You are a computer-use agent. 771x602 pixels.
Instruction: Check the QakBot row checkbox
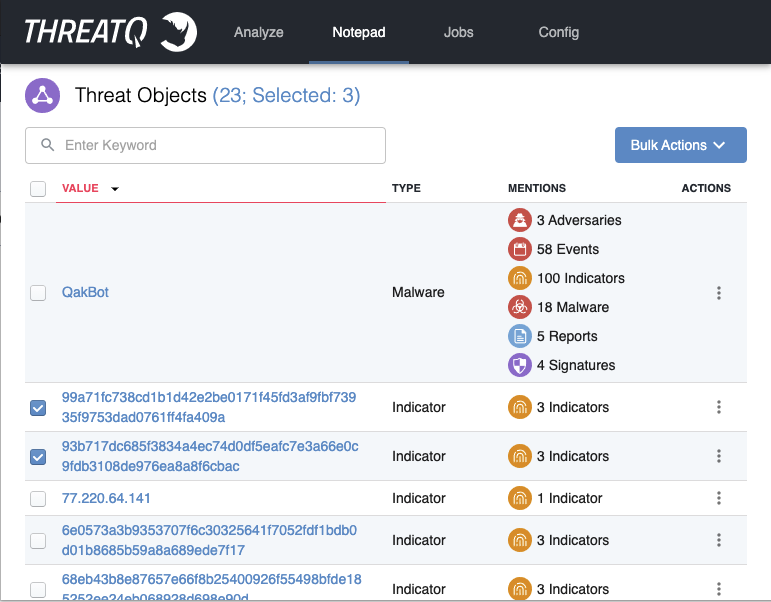point(38,293)
